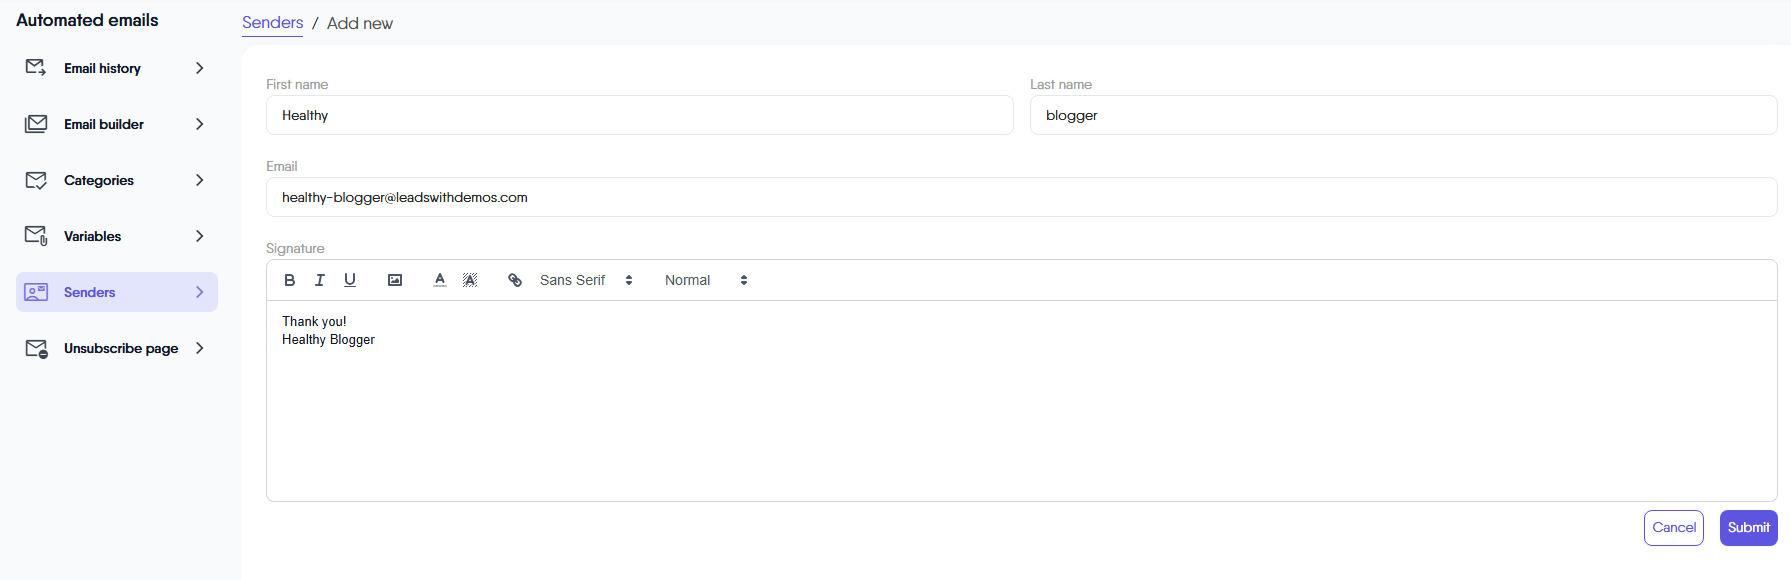Open the Normal text size dropdown
Screen dimensions: 1791x580
706,280
